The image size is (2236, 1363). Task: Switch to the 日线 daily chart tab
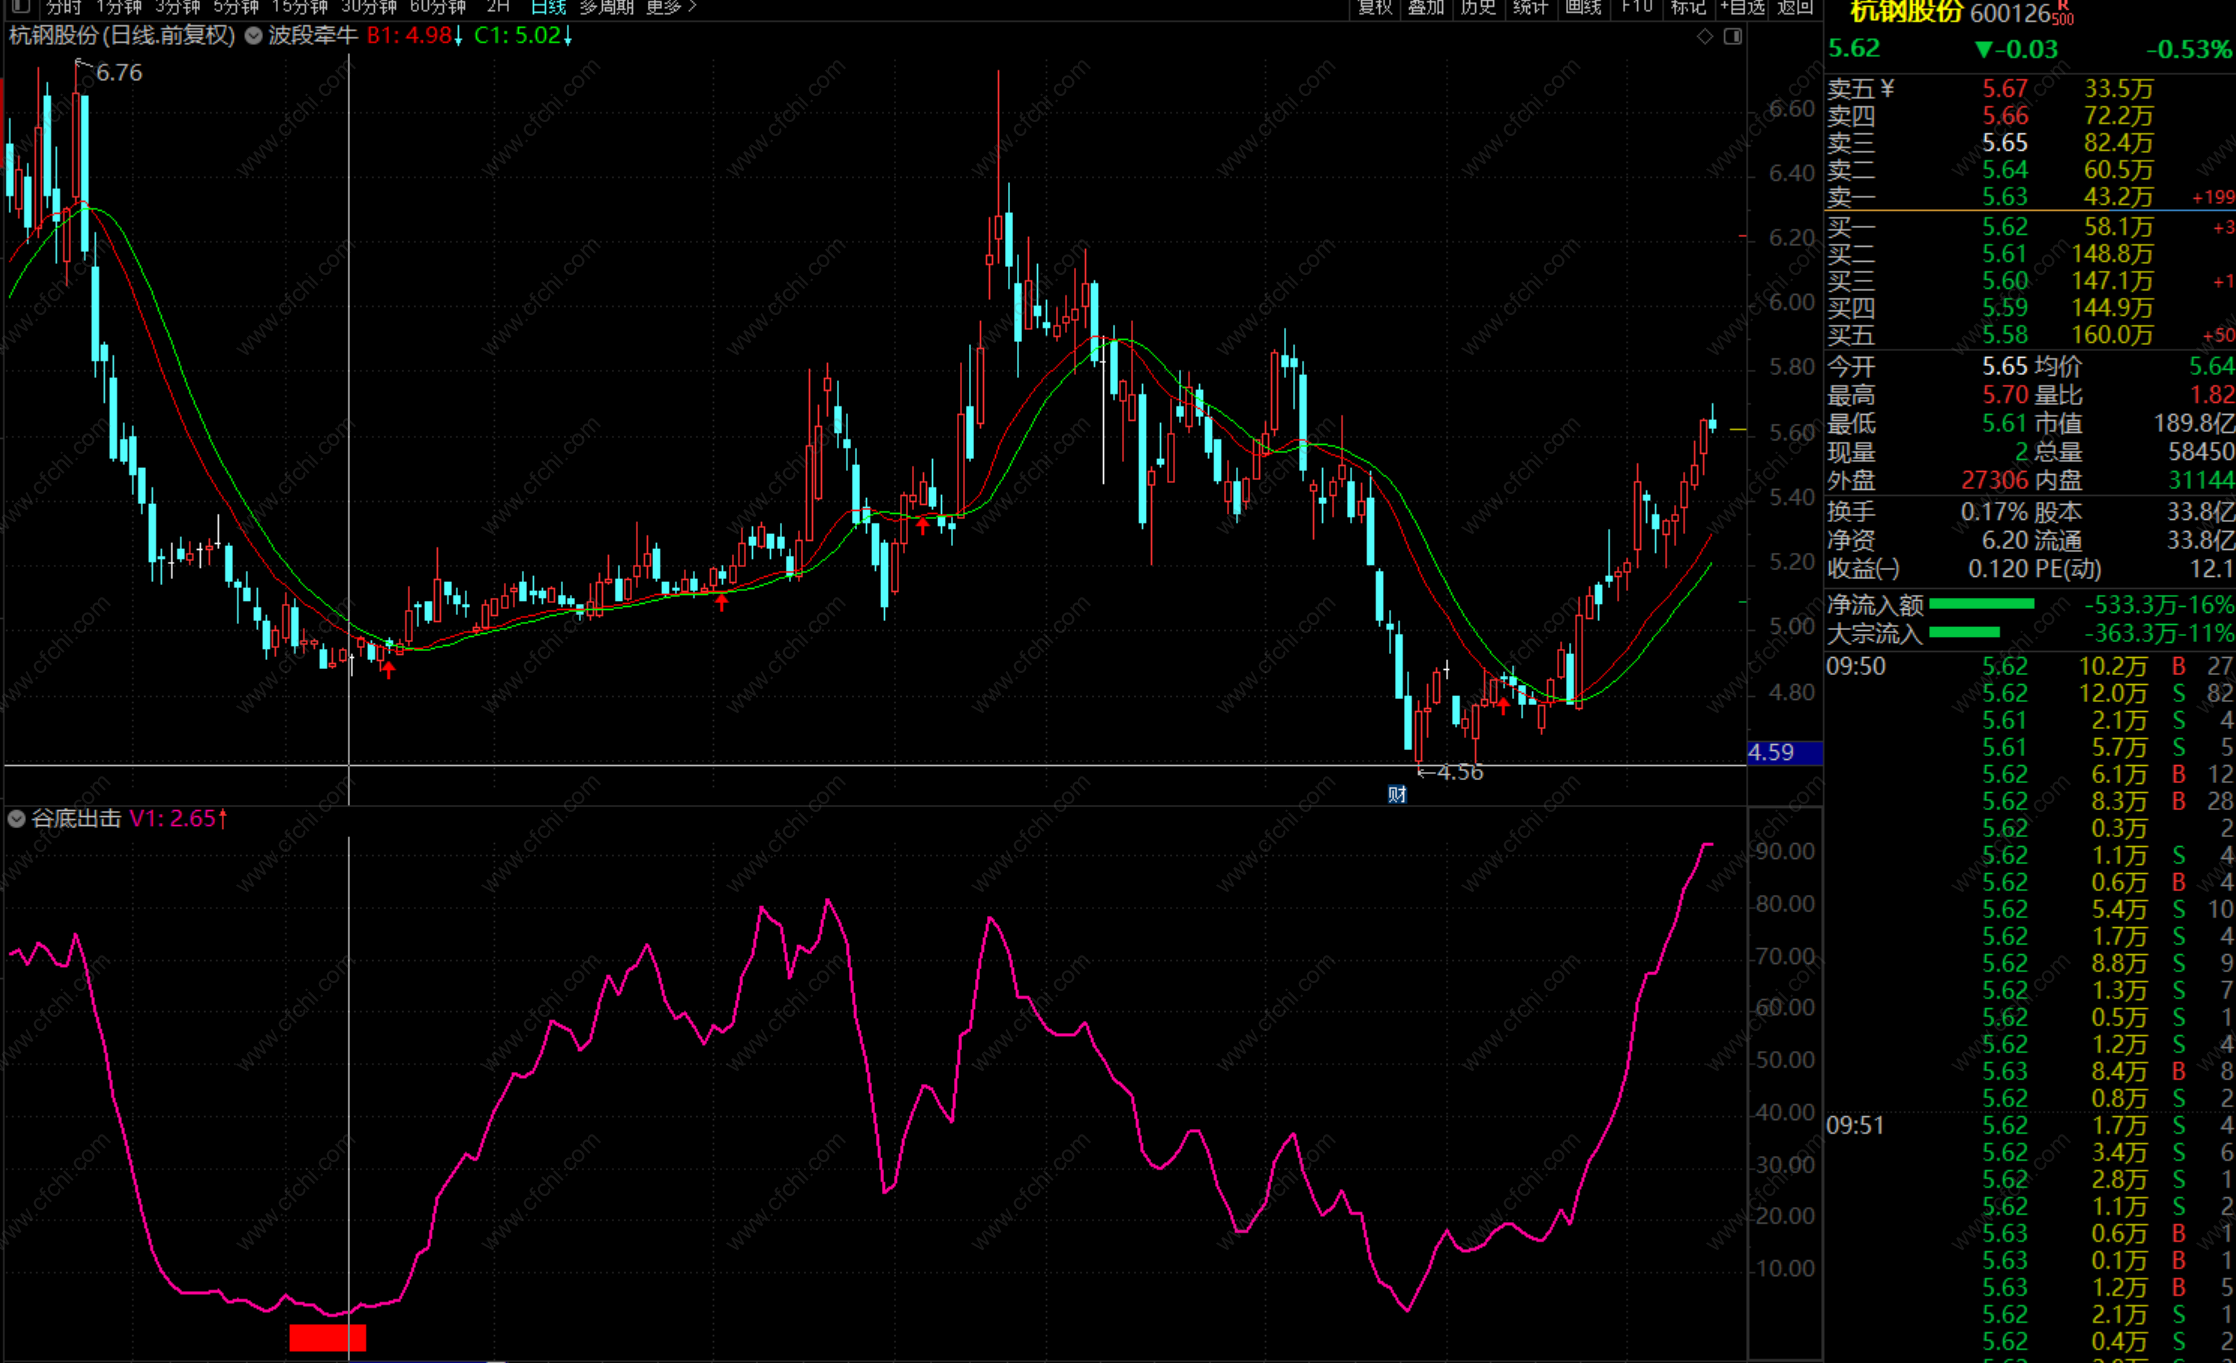pyautogui.click(x=548, y=7)
